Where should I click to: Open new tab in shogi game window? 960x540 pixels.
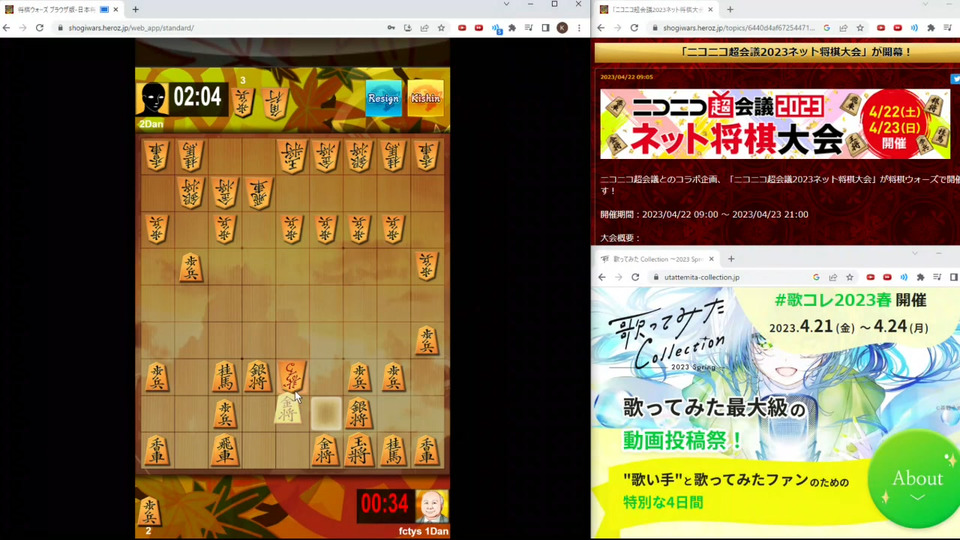coord(135,9)
